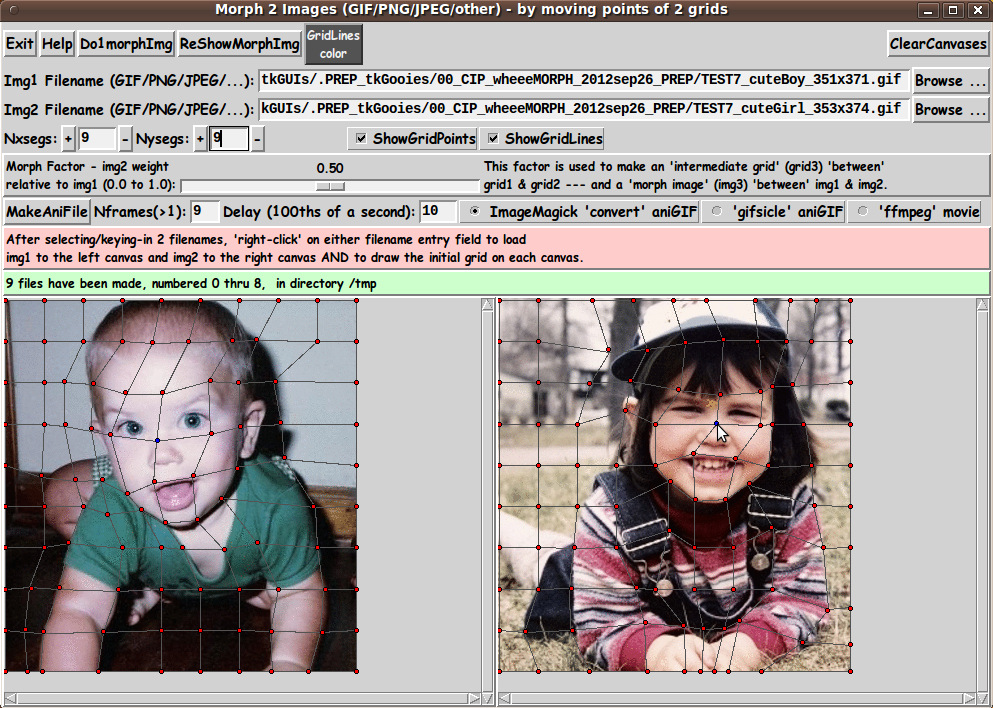Click the Nframes entry field

point(205,212)
